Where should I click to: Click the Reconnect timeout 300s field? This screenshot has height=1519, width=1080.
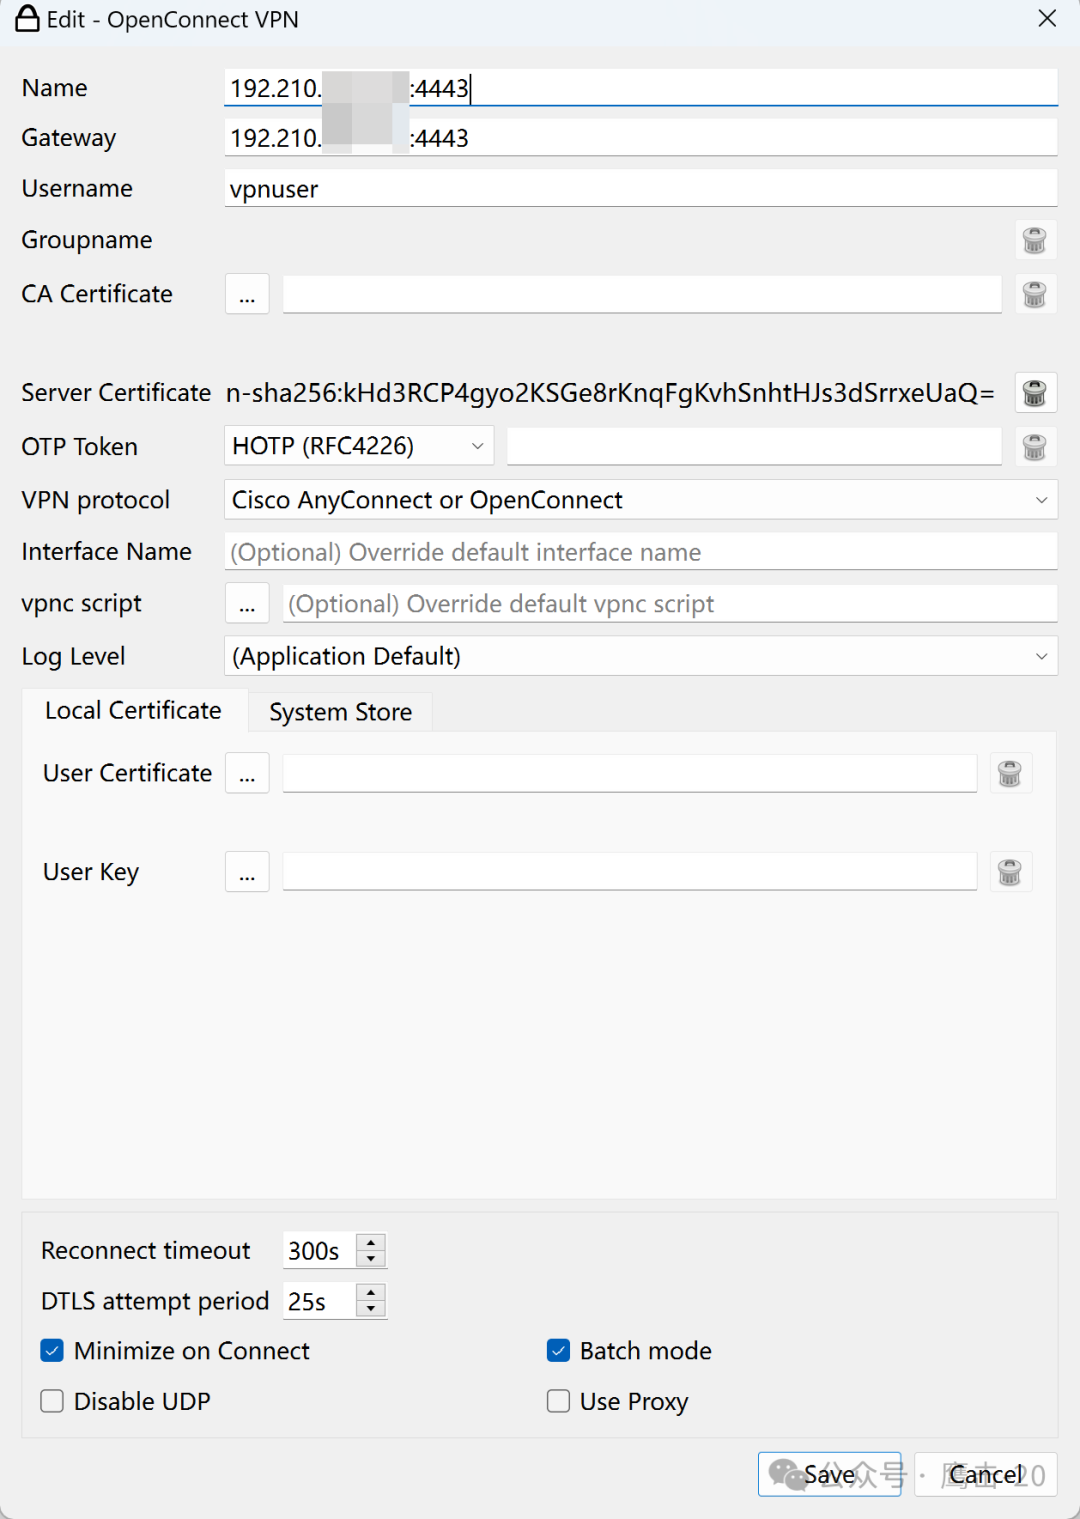320,1251
